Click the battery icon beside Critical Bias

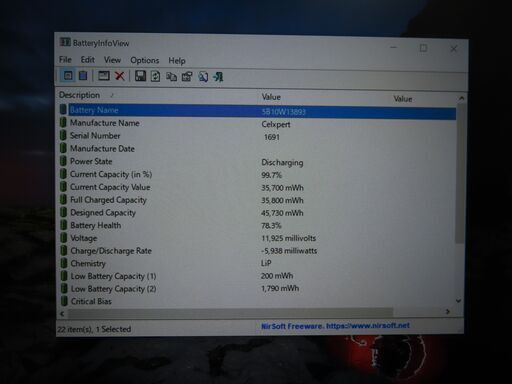click(64, 301)
